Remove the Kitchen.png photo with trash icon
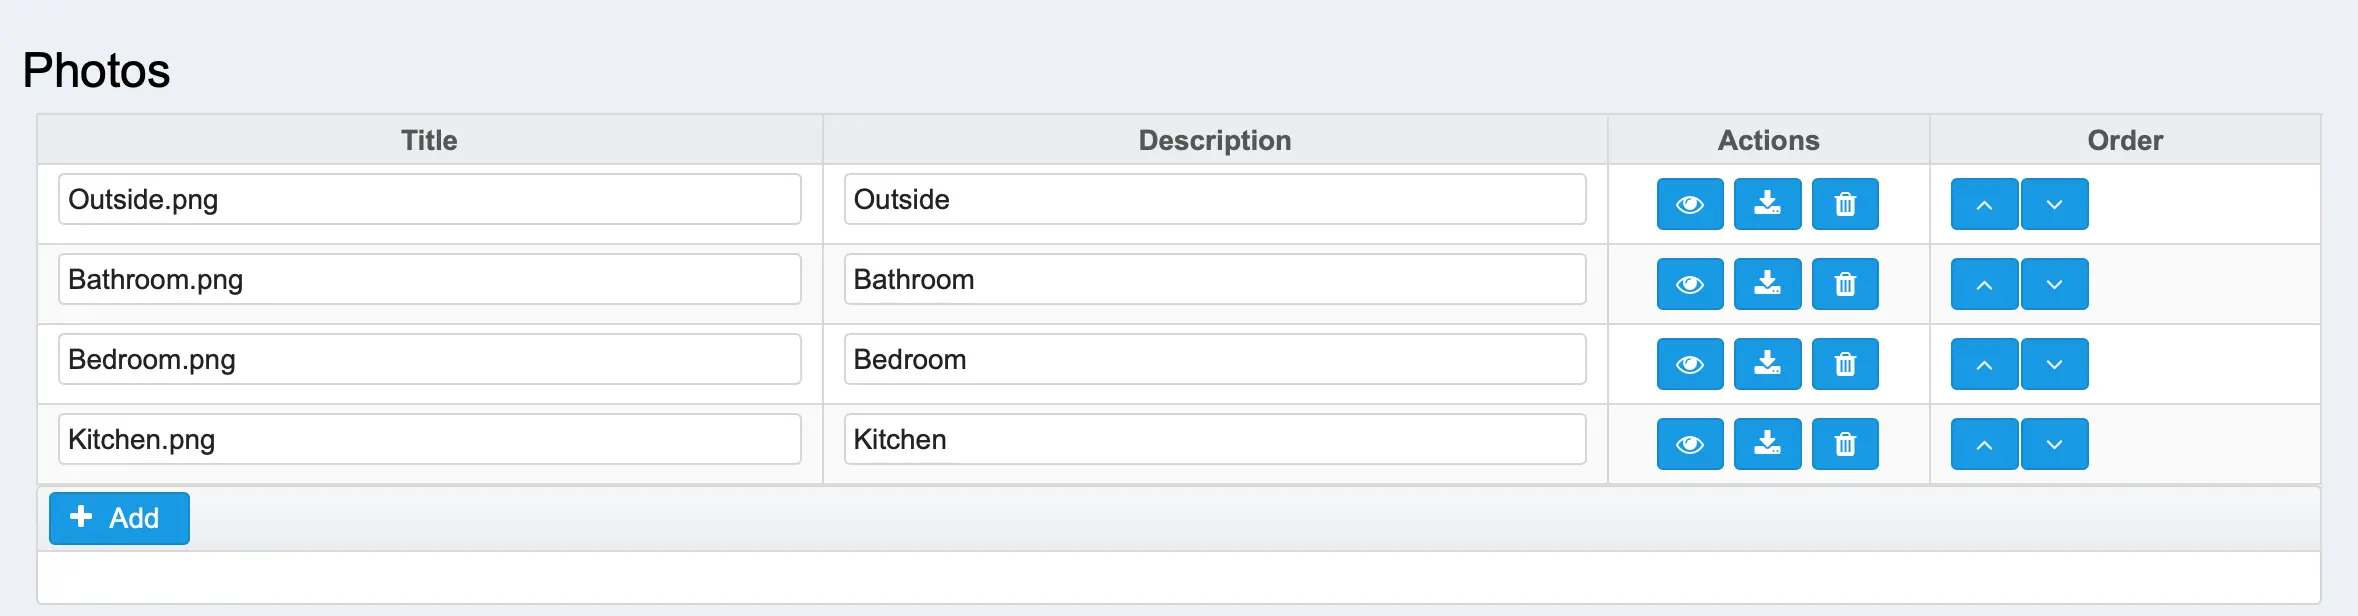 [1845, 444]
